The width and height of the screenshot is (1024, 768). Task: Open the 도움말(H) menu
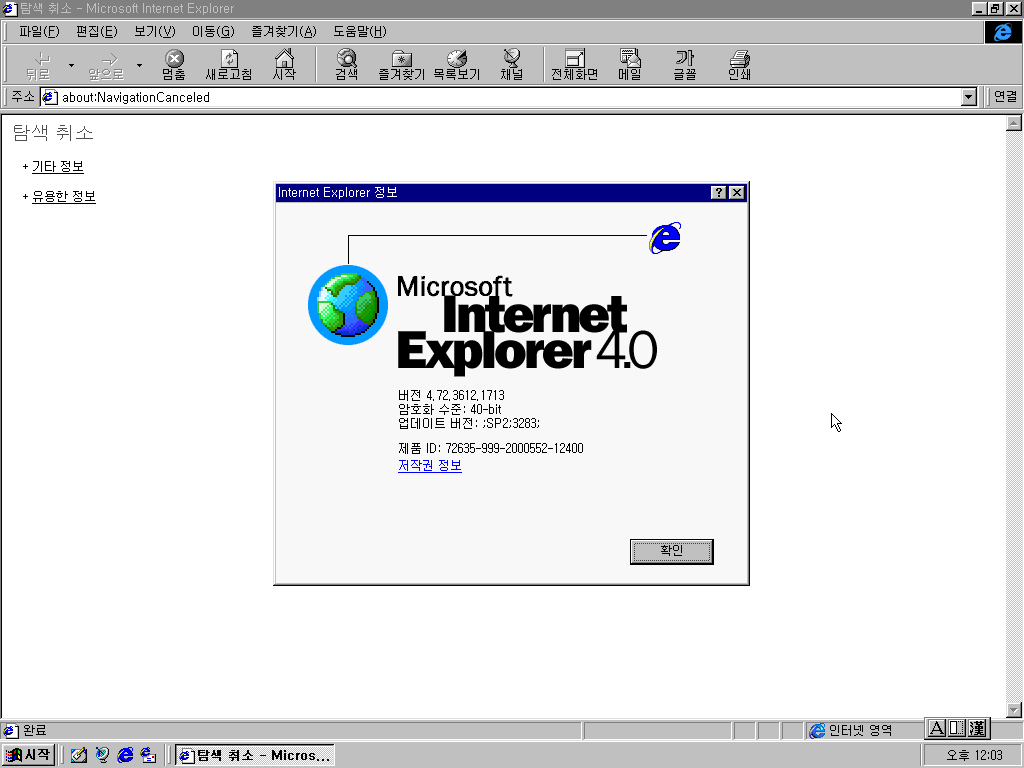pos(360,31)
